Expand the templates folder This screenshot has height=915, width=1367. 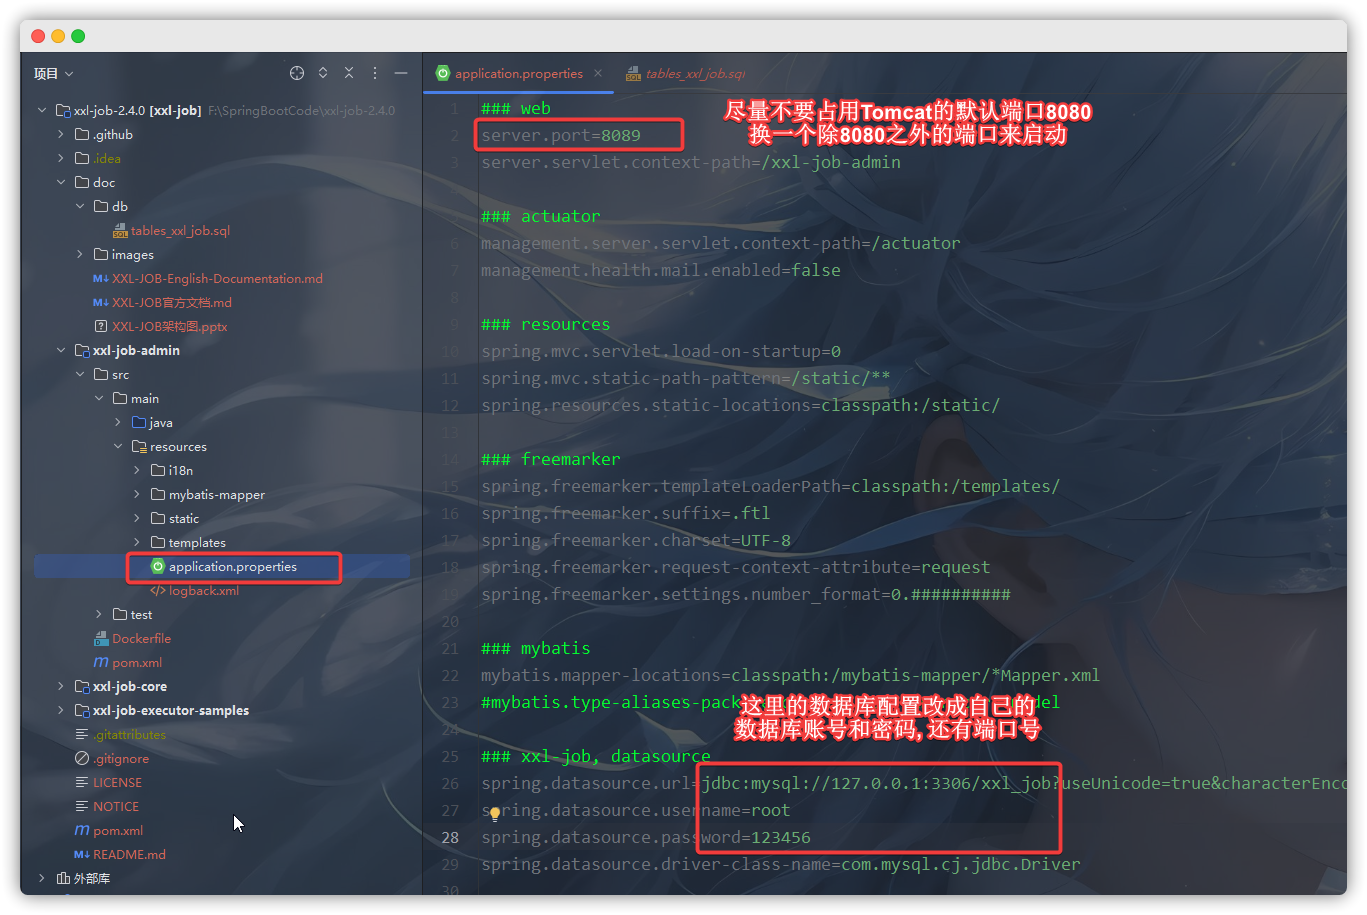click(x=137, y=542)
